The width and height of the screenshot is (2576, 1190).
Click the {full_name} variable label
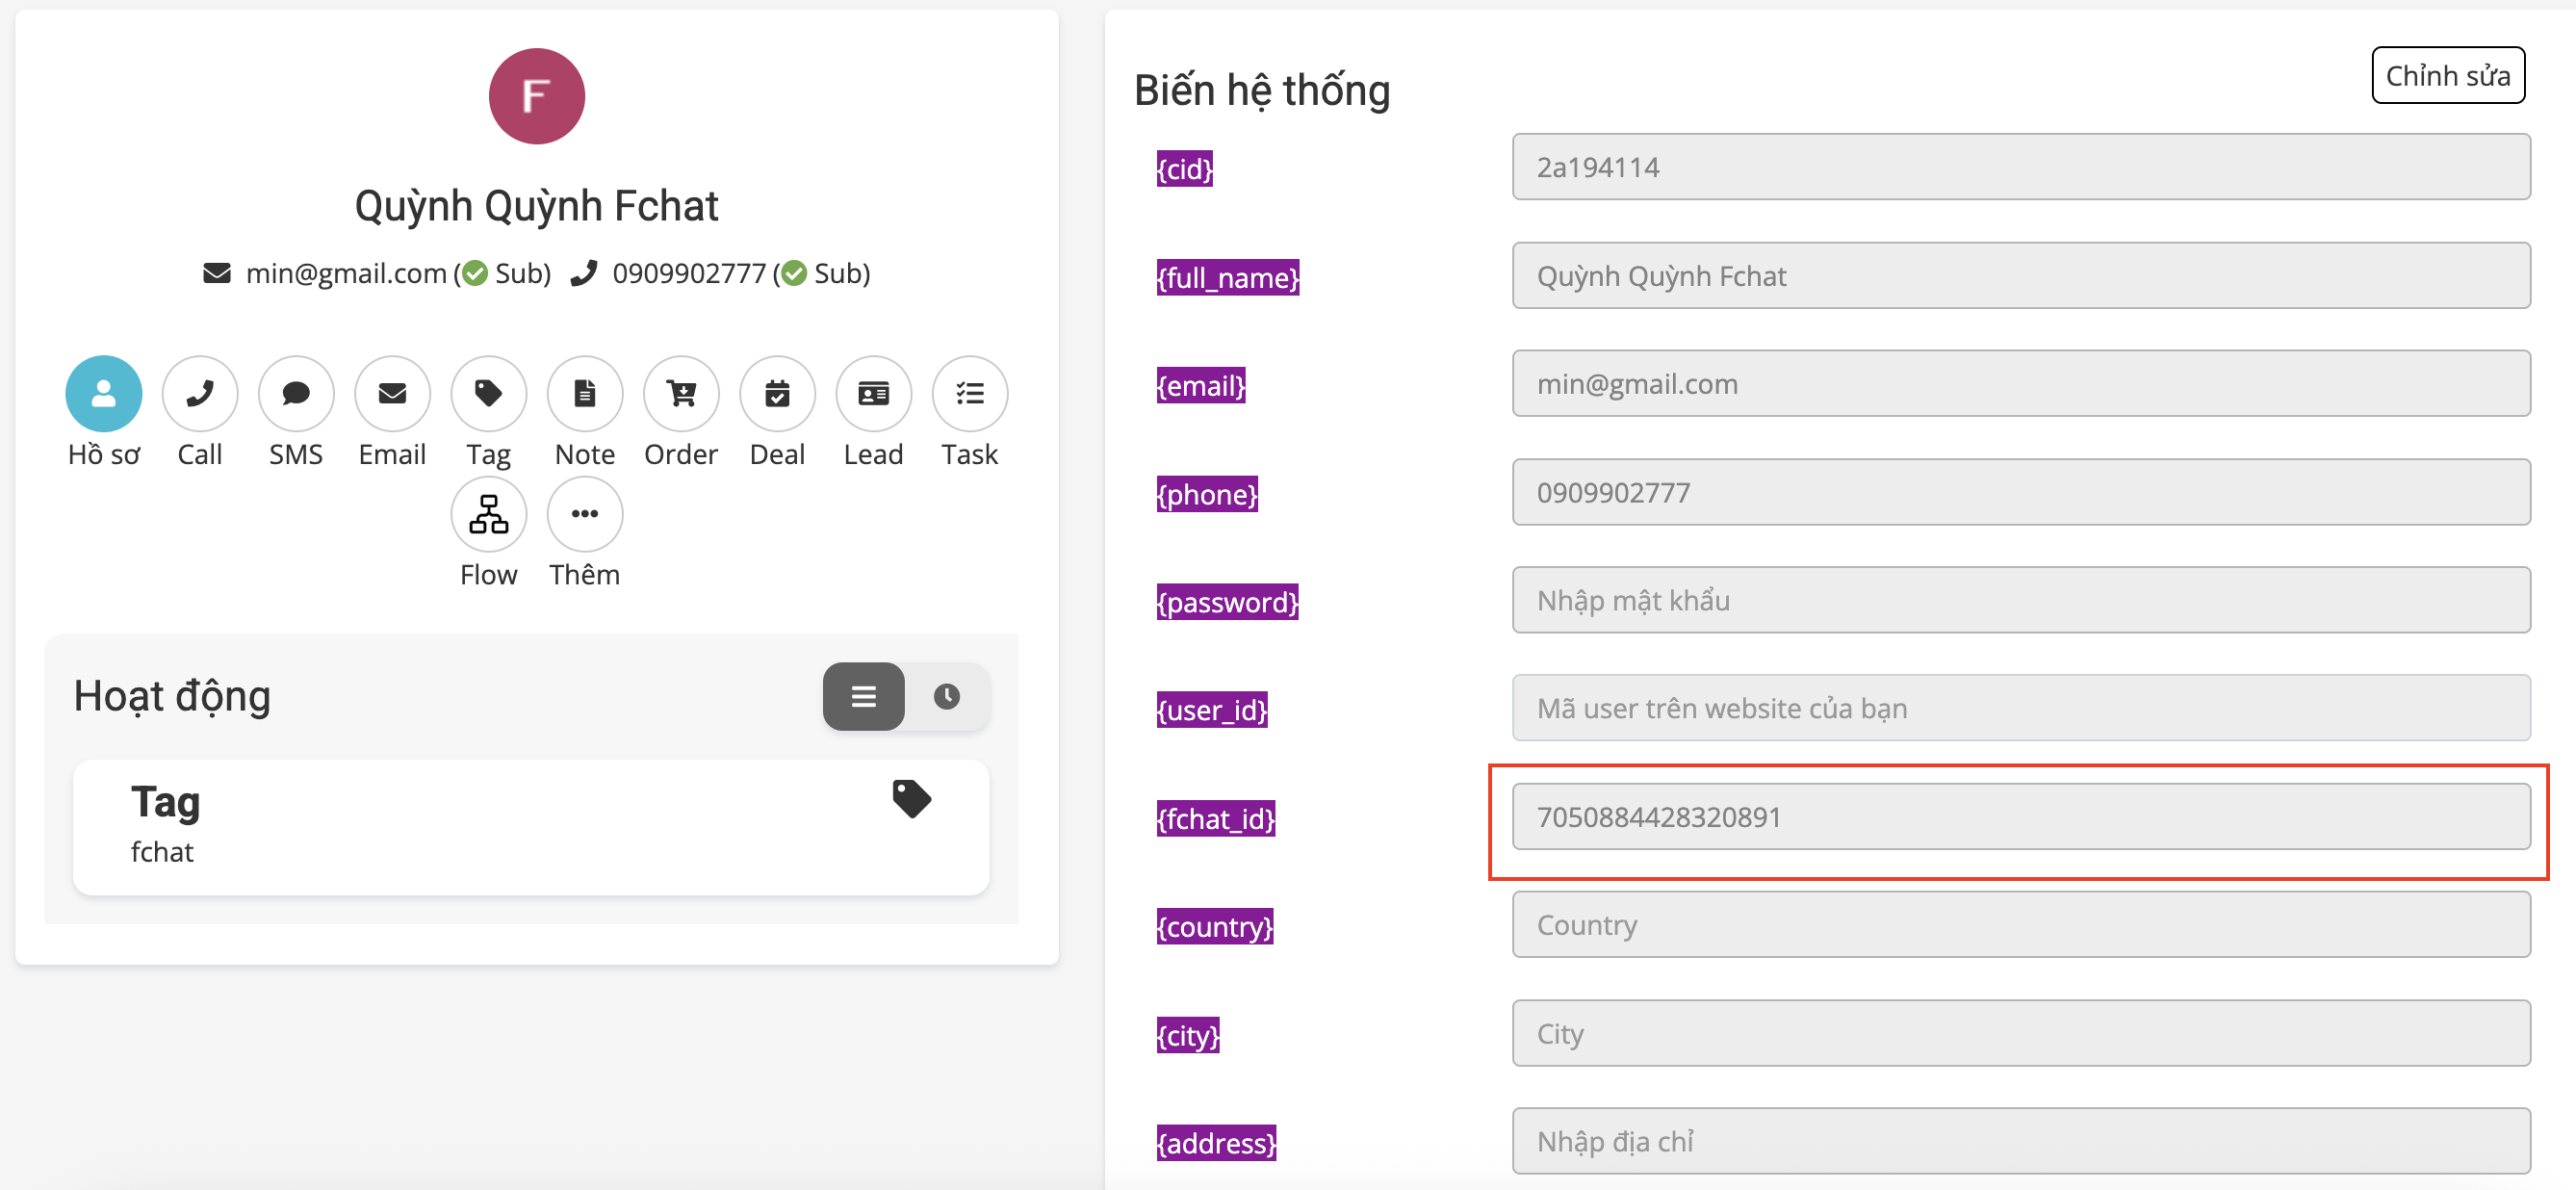coord(1228,277)
